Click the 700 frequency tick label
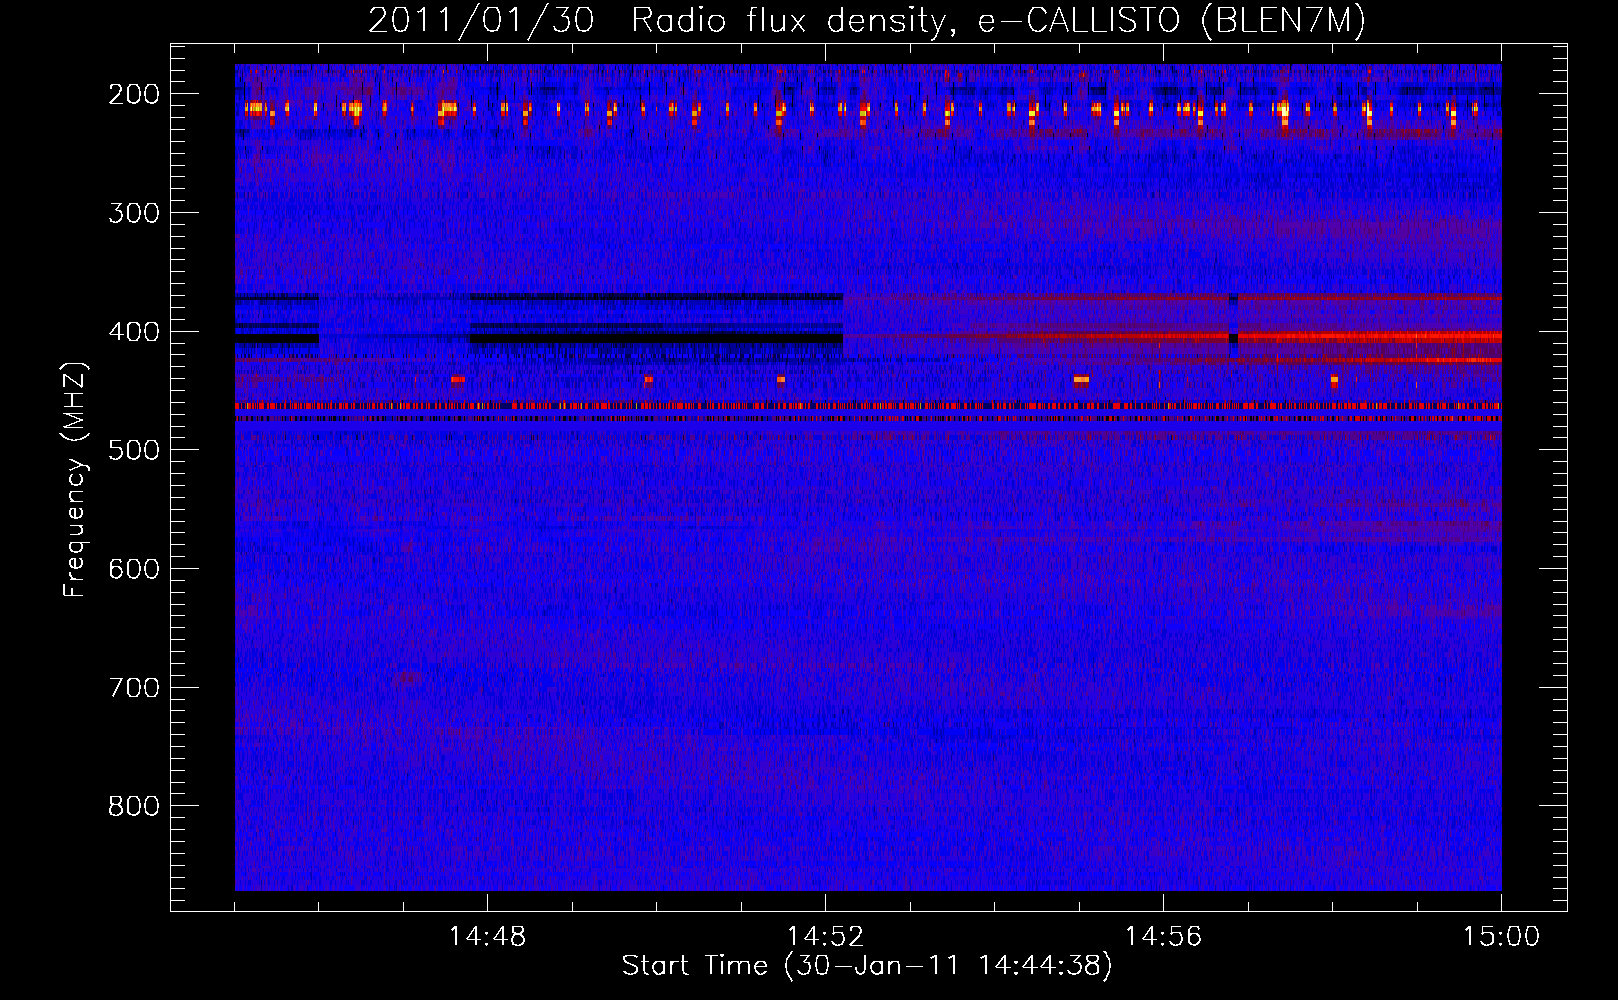This screenshot has height=1000, width=1618. point(134,688)
